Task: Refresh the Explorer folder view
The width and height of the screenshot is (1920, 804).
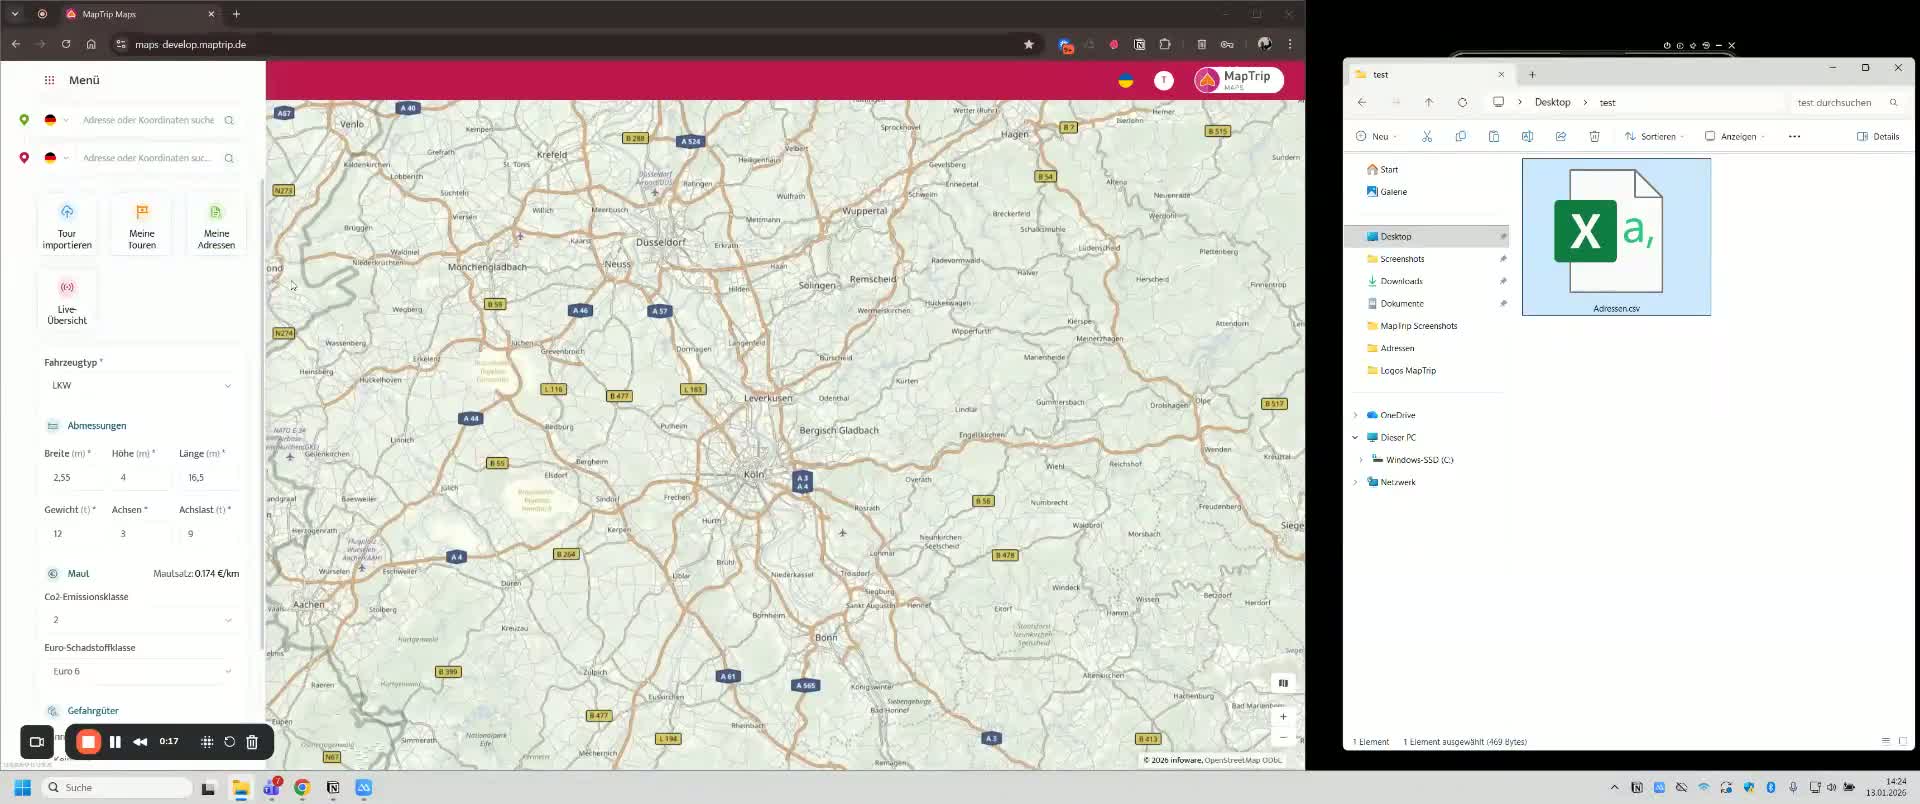Action: click(x=1462, y=102)
